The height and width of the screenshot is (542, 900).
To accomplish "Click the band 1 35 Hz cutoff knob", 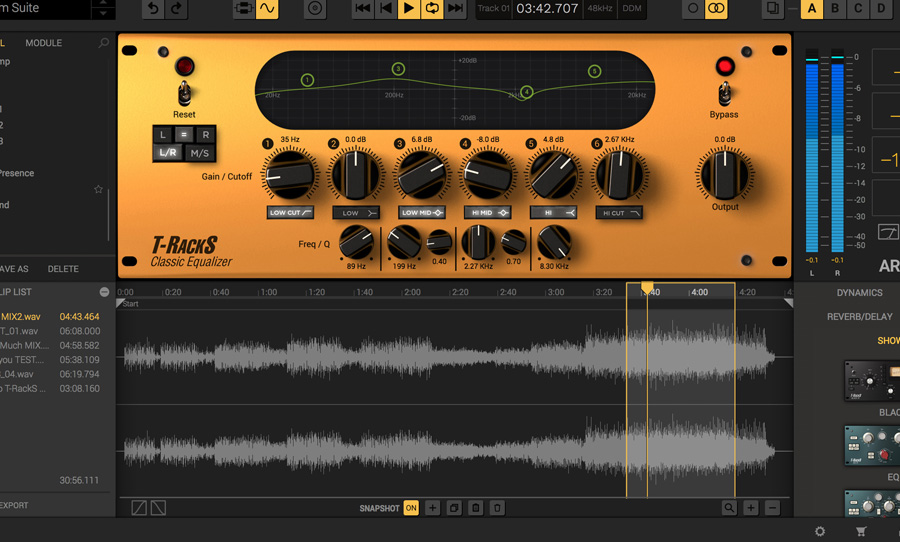I will click(x=290, y=175).
